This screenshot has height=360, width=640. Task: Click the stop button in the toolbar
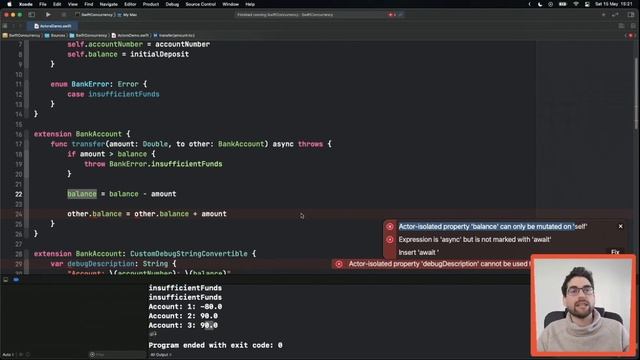pyautogui.click(x=63, y=15)
